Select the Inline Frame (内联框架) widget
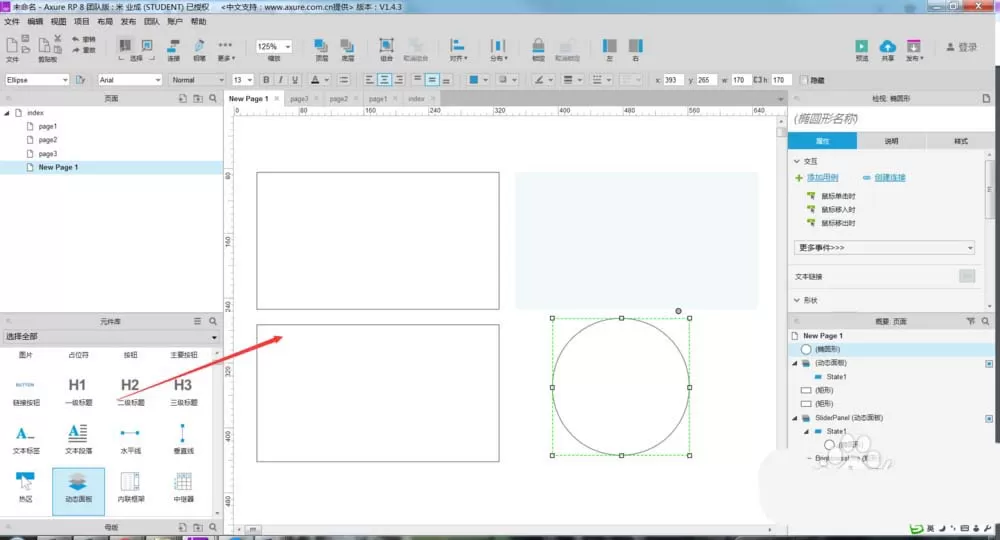The height and width of the screenshot is (540, 1000). click(130, 481)
